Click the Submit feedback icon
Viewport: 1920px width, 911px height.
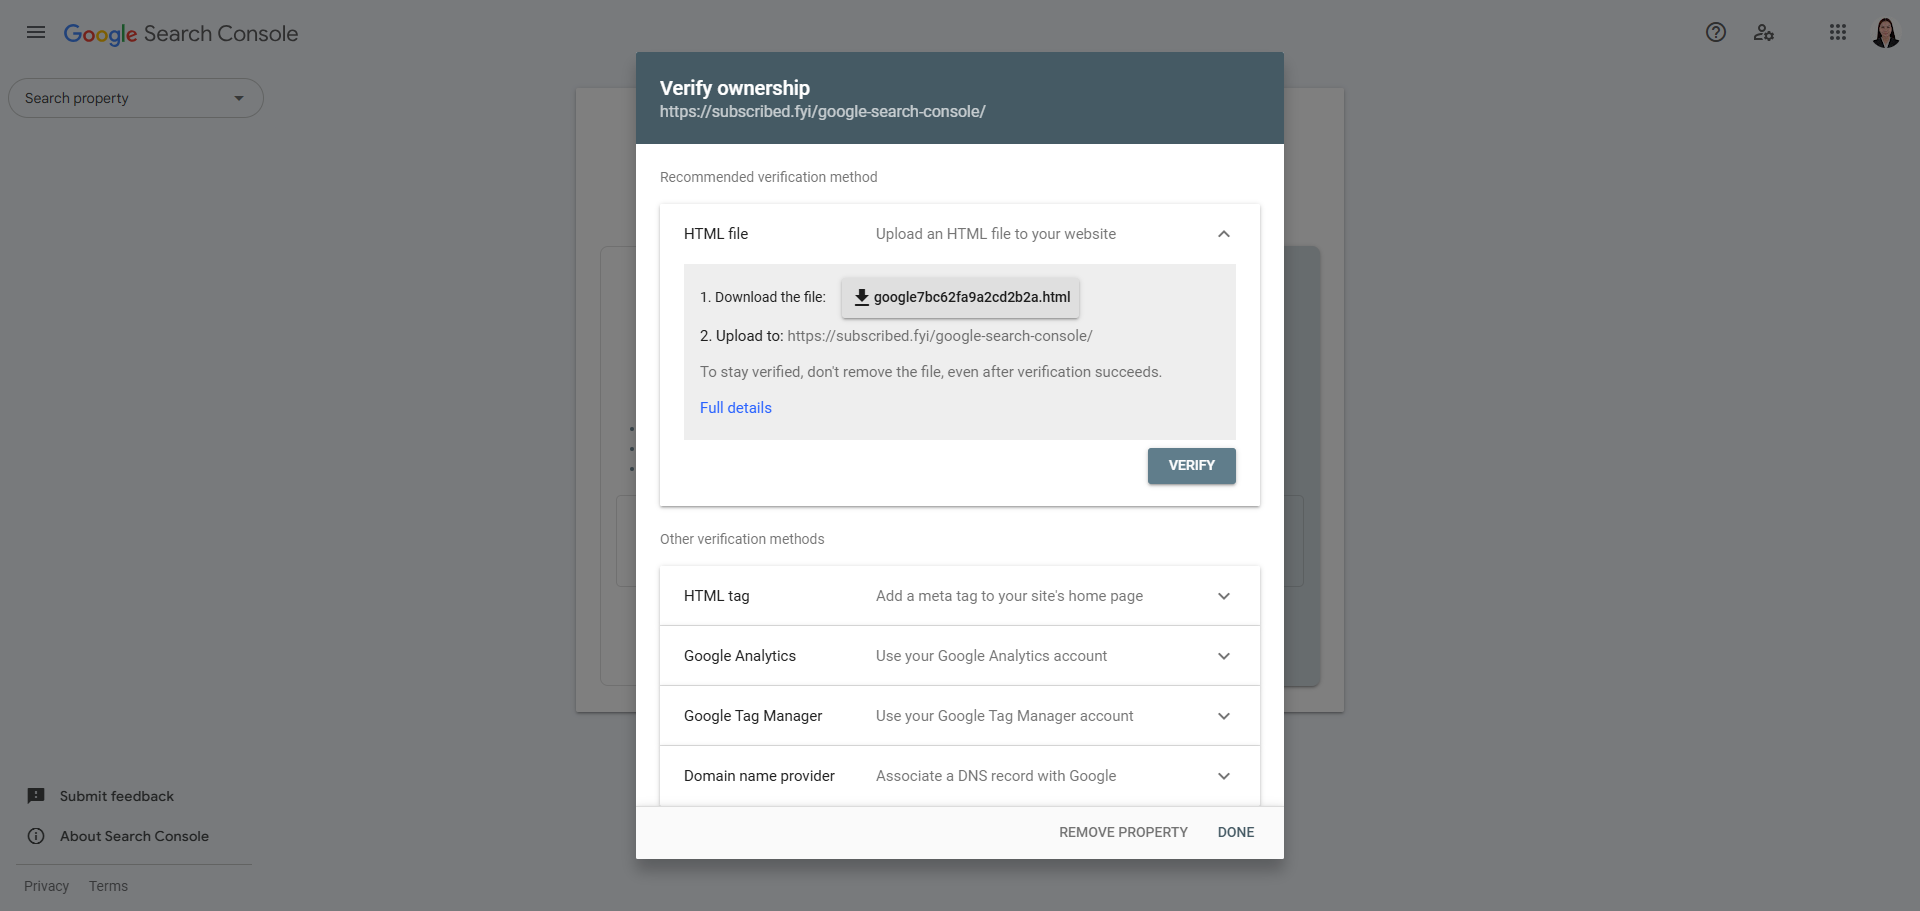36,796
